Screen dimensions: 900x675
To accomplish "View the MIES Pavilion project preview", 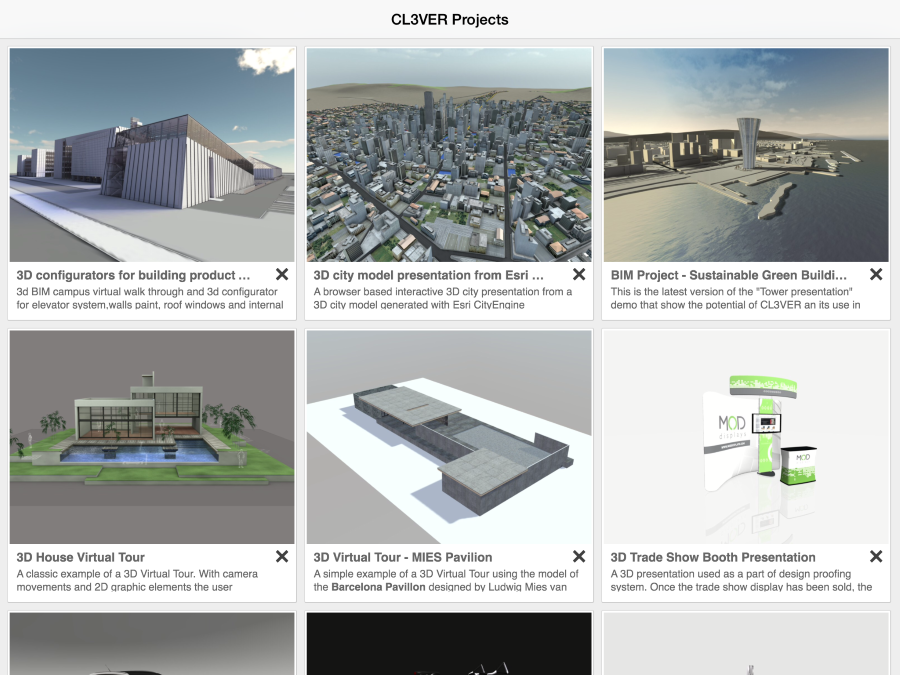I will (x=449, y=436).
